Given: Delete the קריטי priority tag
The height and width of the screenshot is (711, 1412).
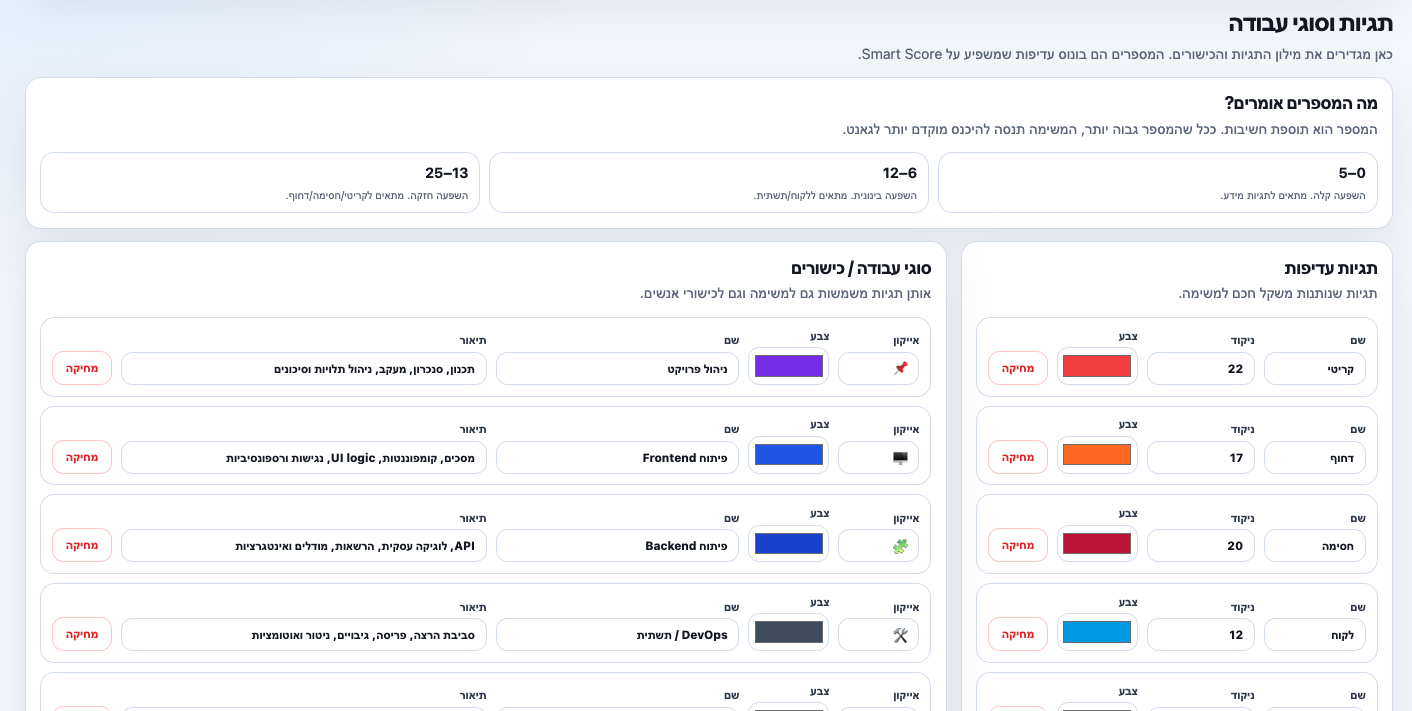Looking at the screenshot, I should click(x=1018, y=368).
